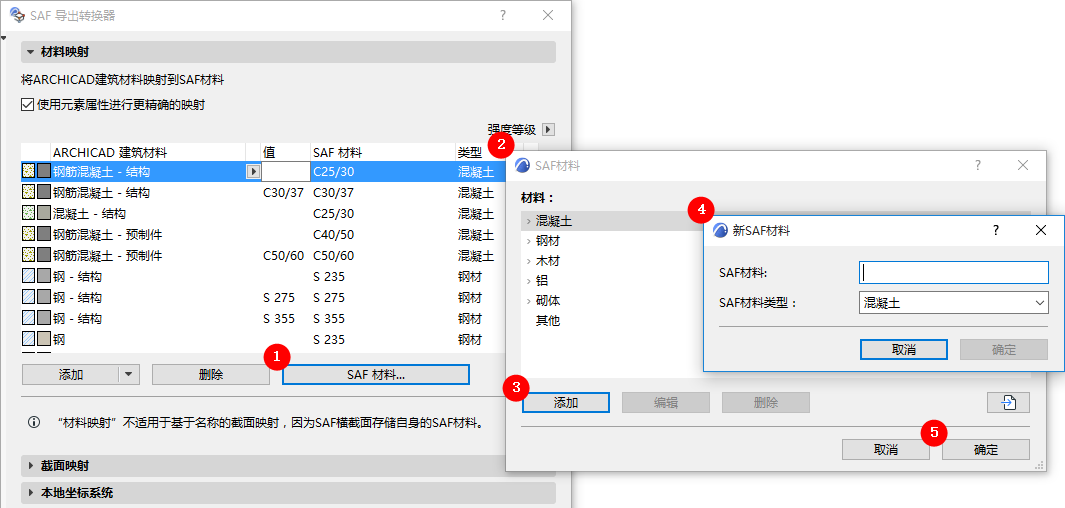Expand the 木材 tree node
The image size is (1065, 508).
pos(528,261)
